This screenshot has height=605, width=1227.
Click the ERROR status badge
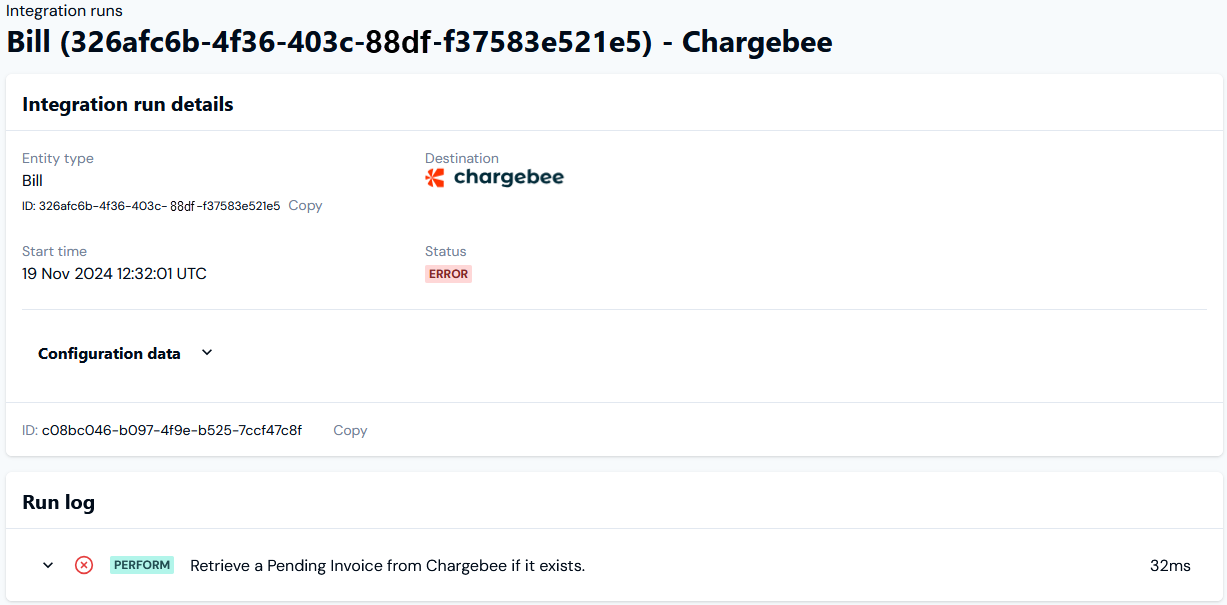[x=448, y=274]
